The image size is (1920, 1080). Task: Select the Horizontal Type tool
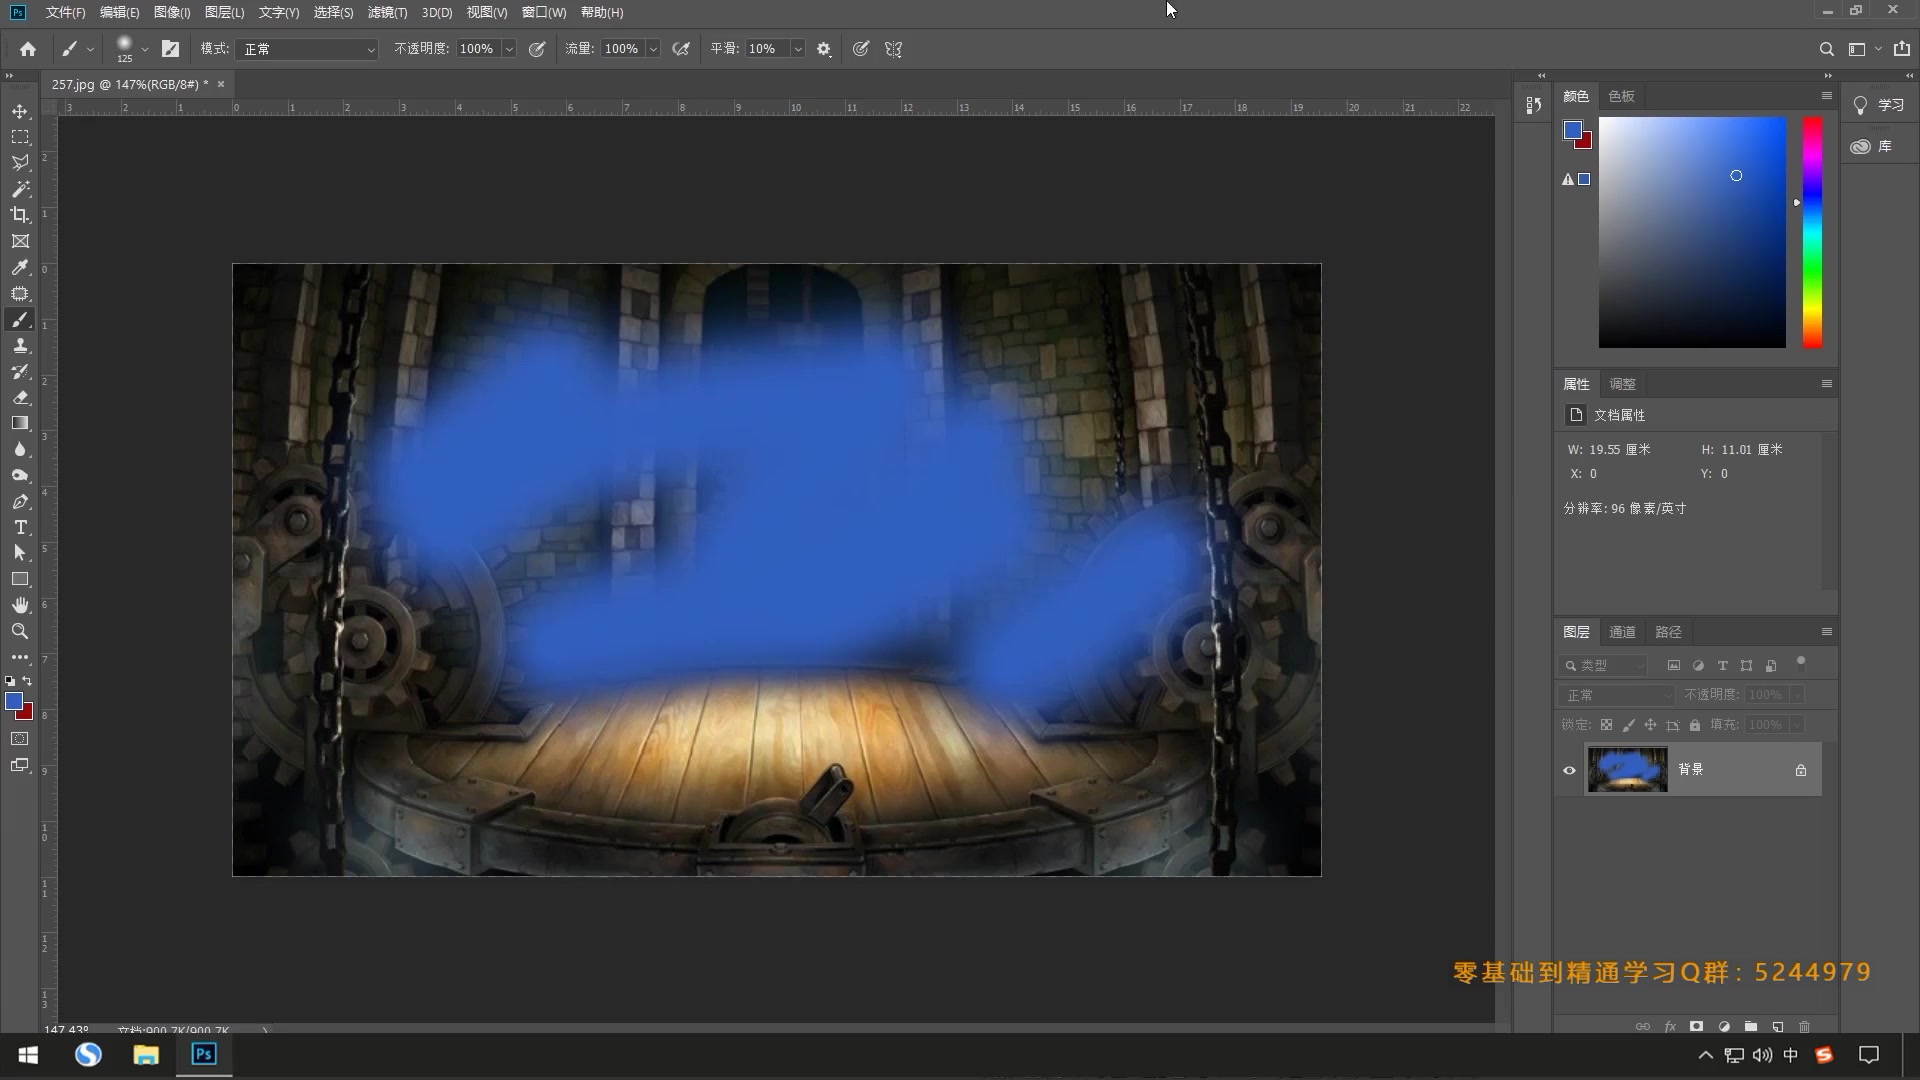20,528
